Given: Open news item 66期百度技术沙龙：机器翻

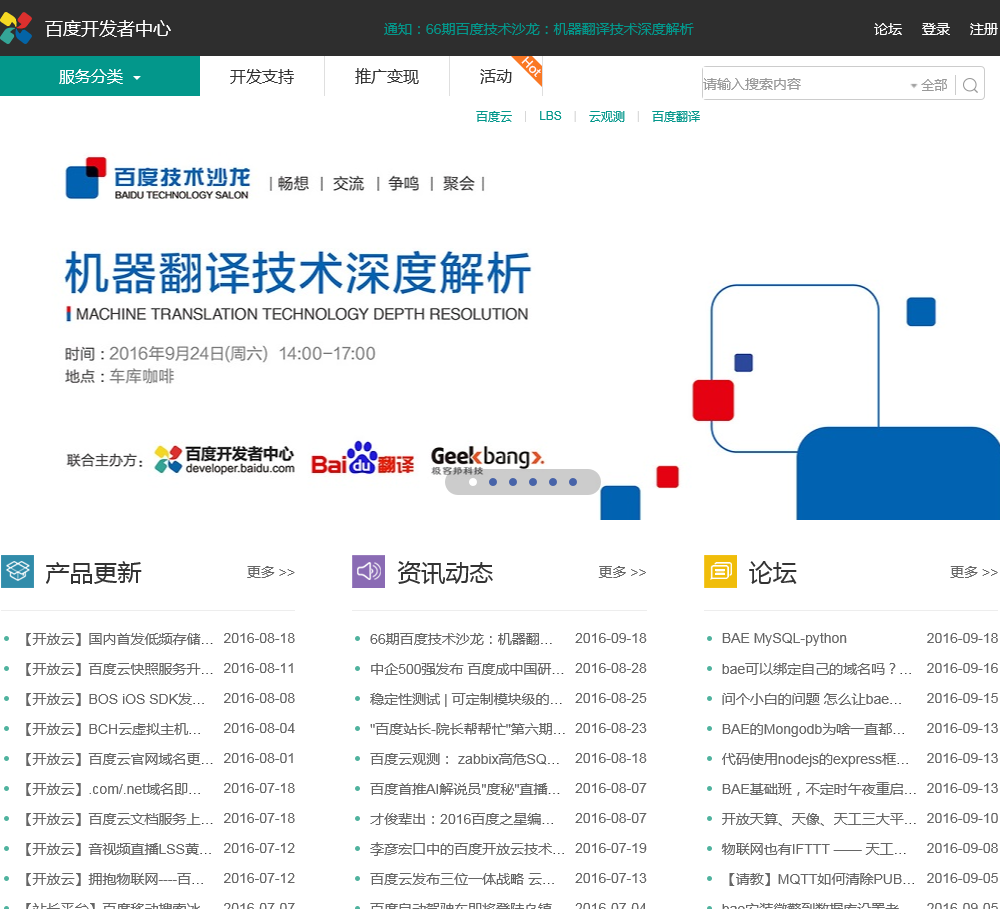Looking at the screenshot, I should 461,639.
